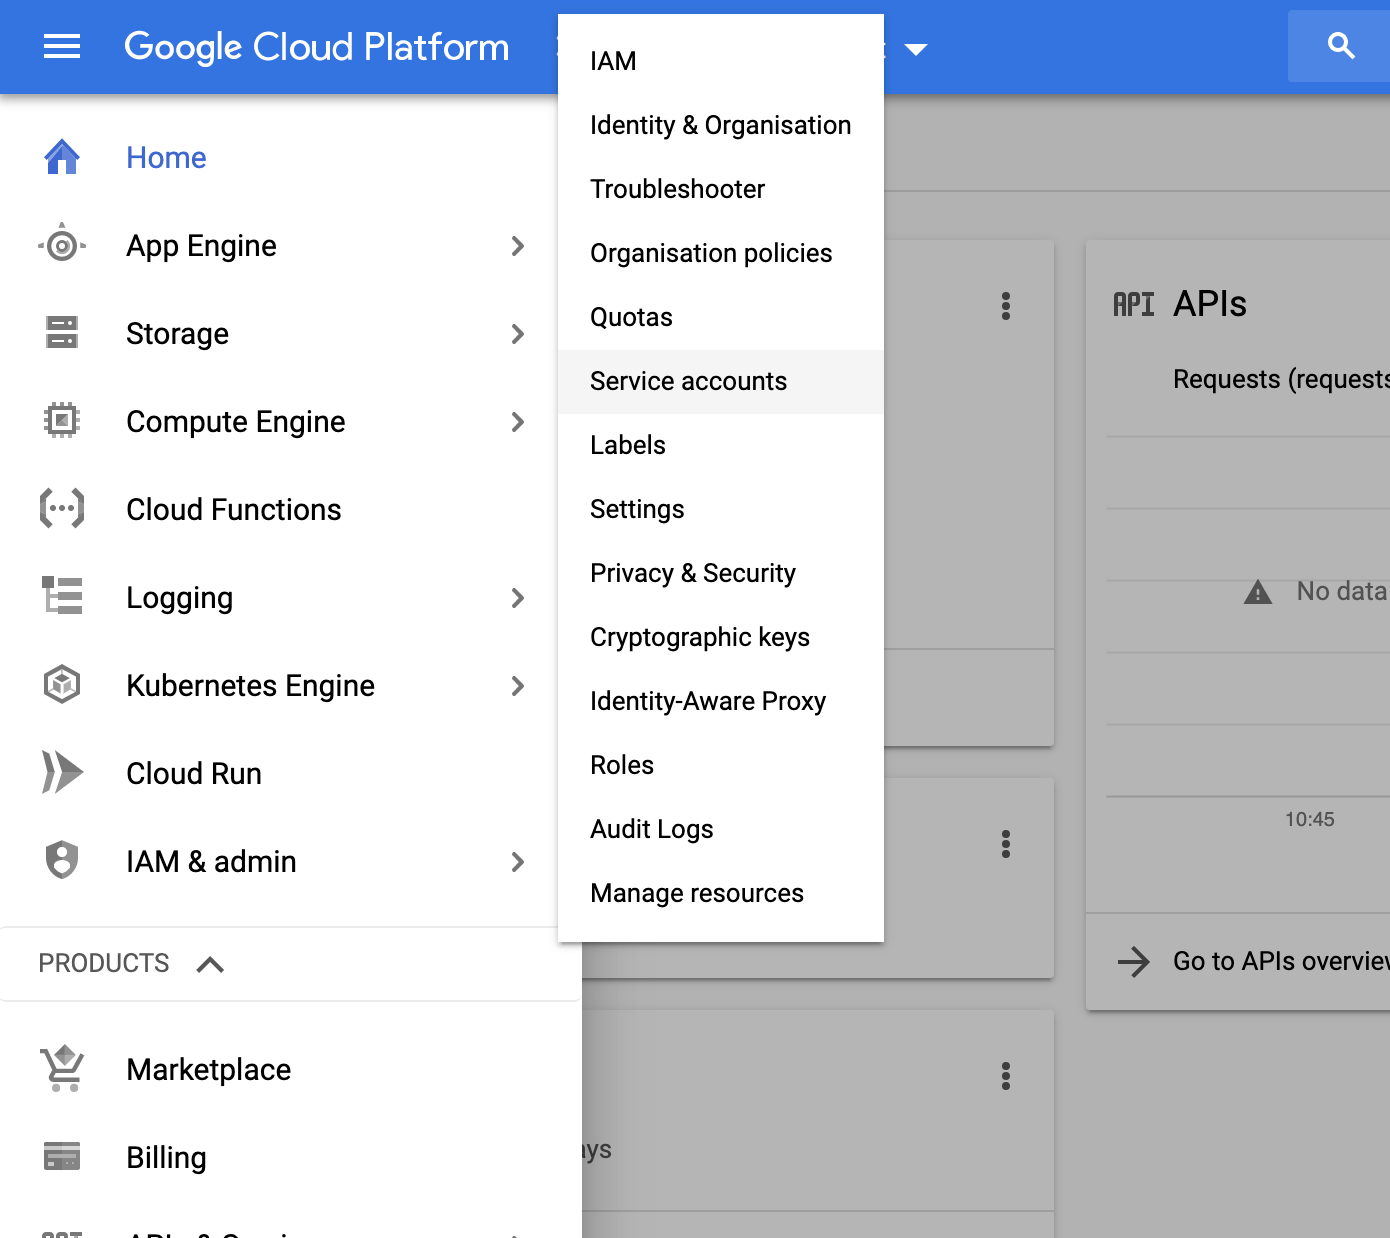Follow the Go to APIs overview link
1390x1238 pixels.
1281,961
